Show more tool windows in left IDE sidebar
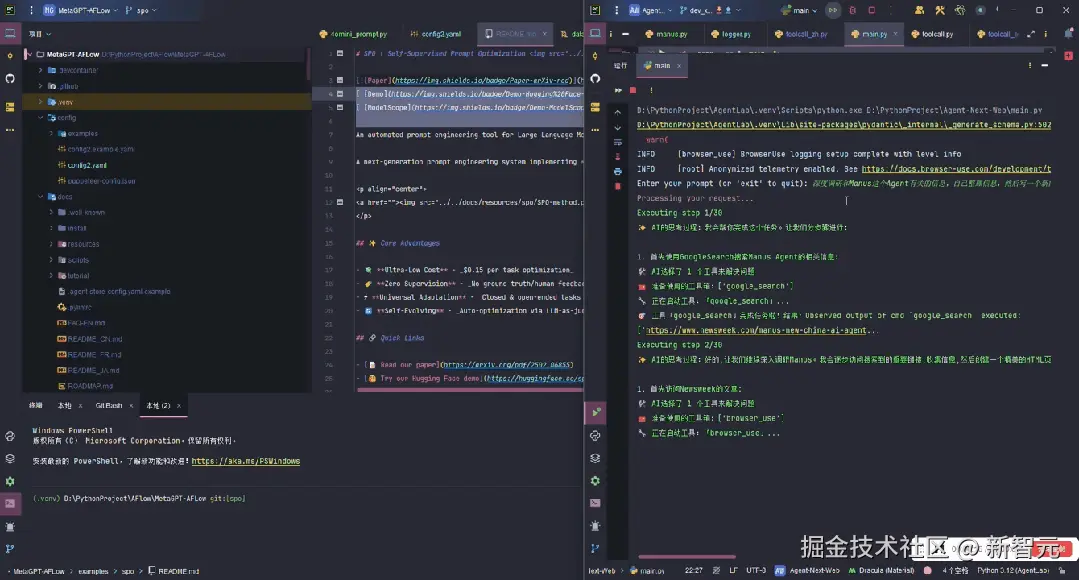Image resolution: width=1079 pixels, height=580 pixels. click(x=10, y=129)
